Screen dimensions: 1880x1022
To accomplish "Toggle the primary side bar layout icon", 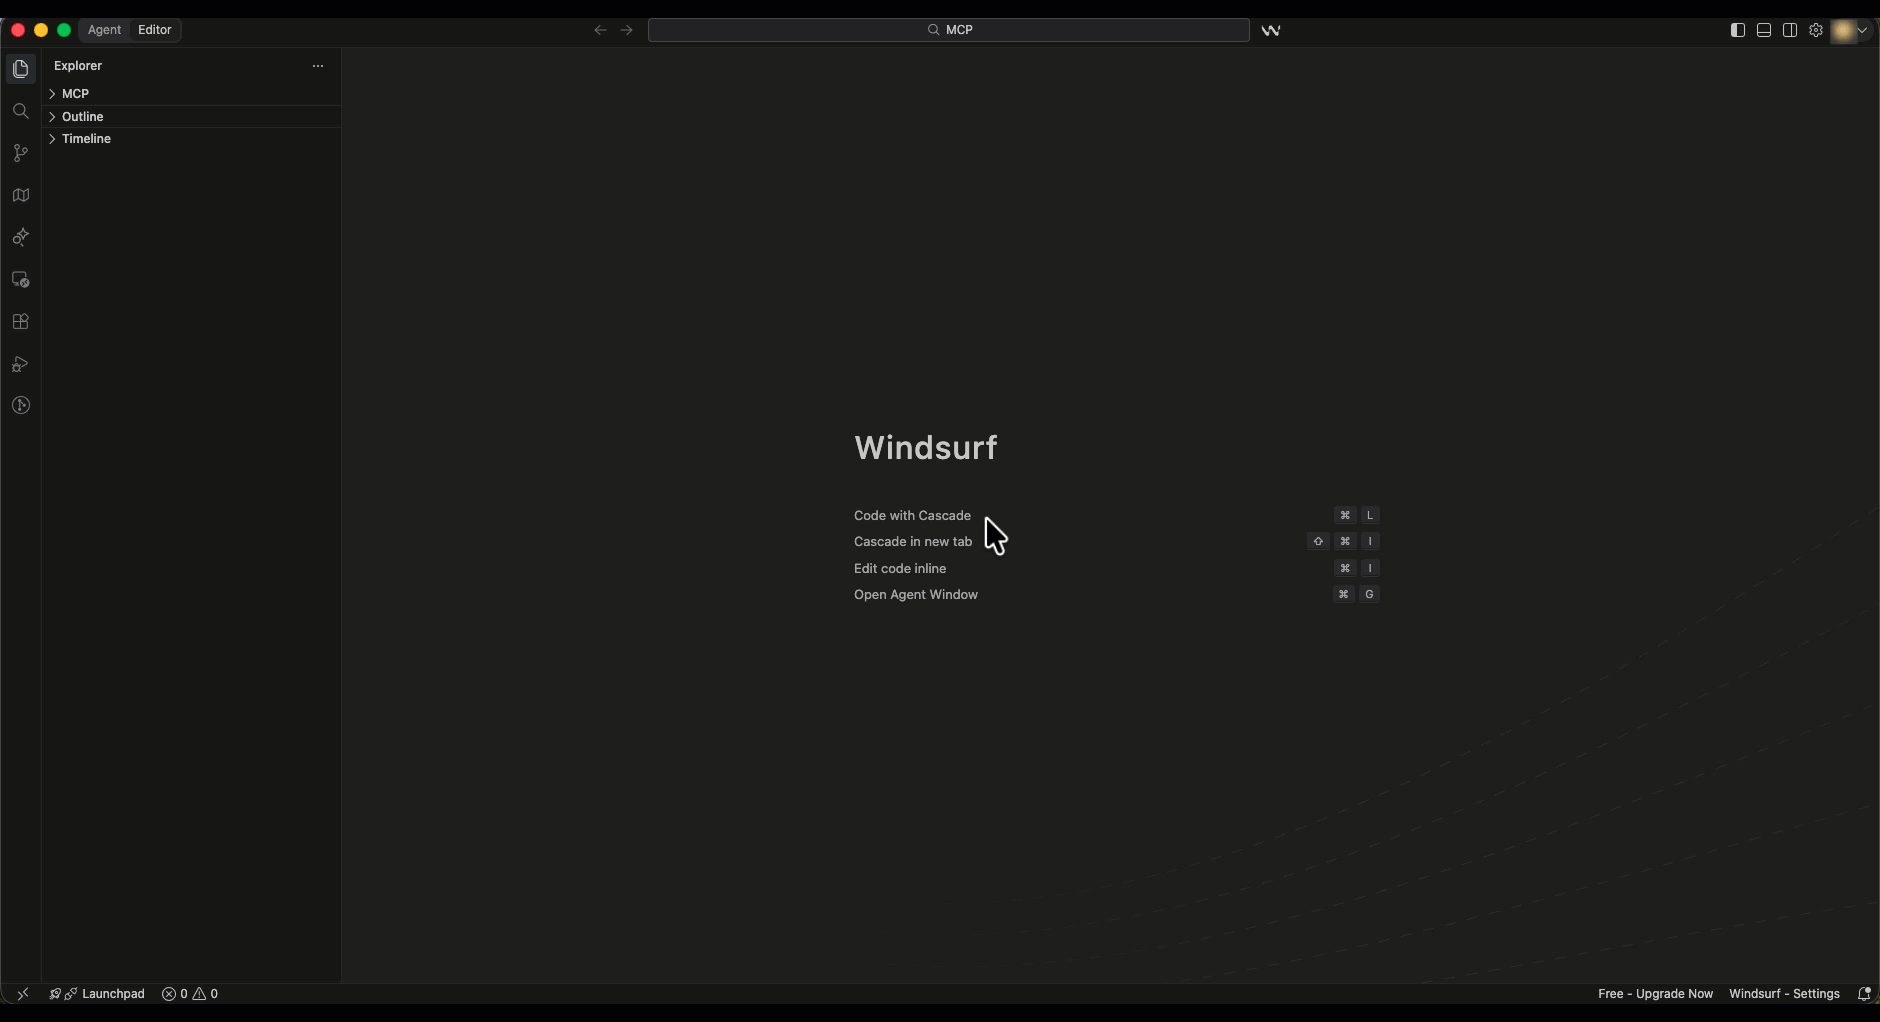I will [1738, 30].
